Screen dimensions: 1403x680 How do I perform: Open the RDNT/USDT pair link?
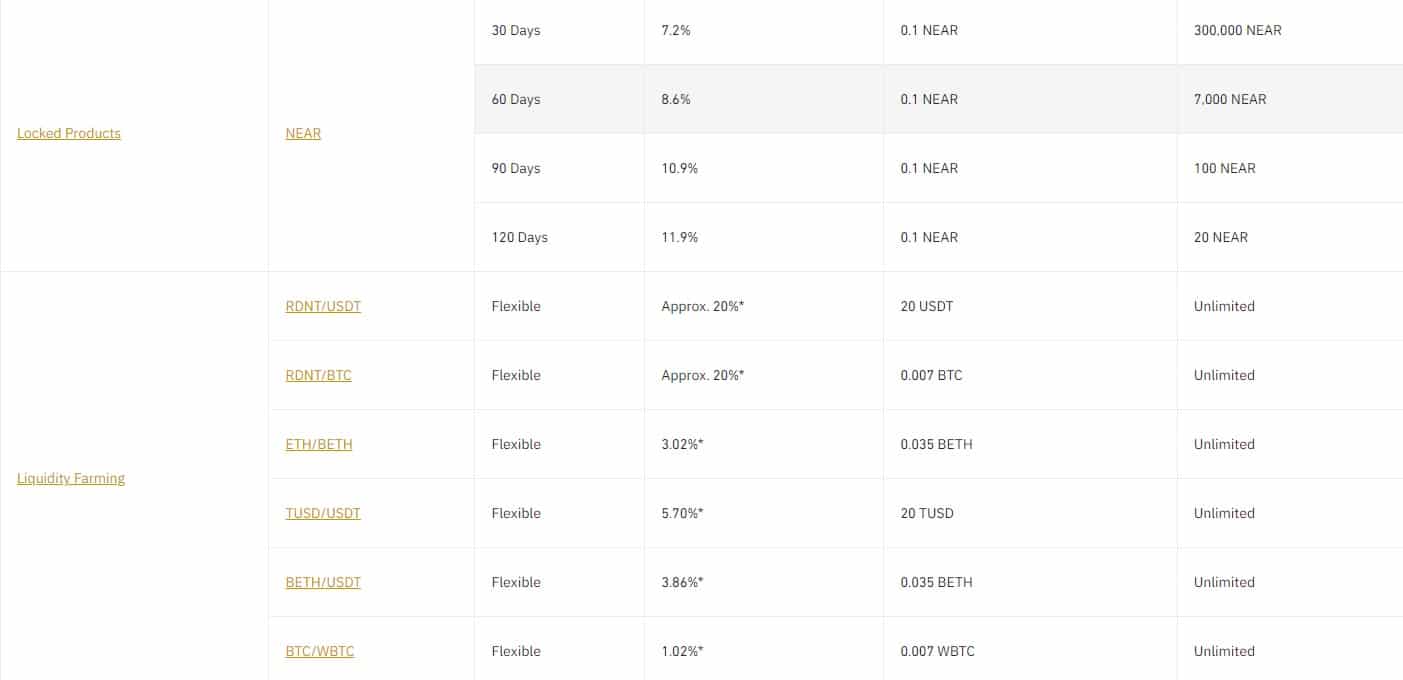[323, 306]
